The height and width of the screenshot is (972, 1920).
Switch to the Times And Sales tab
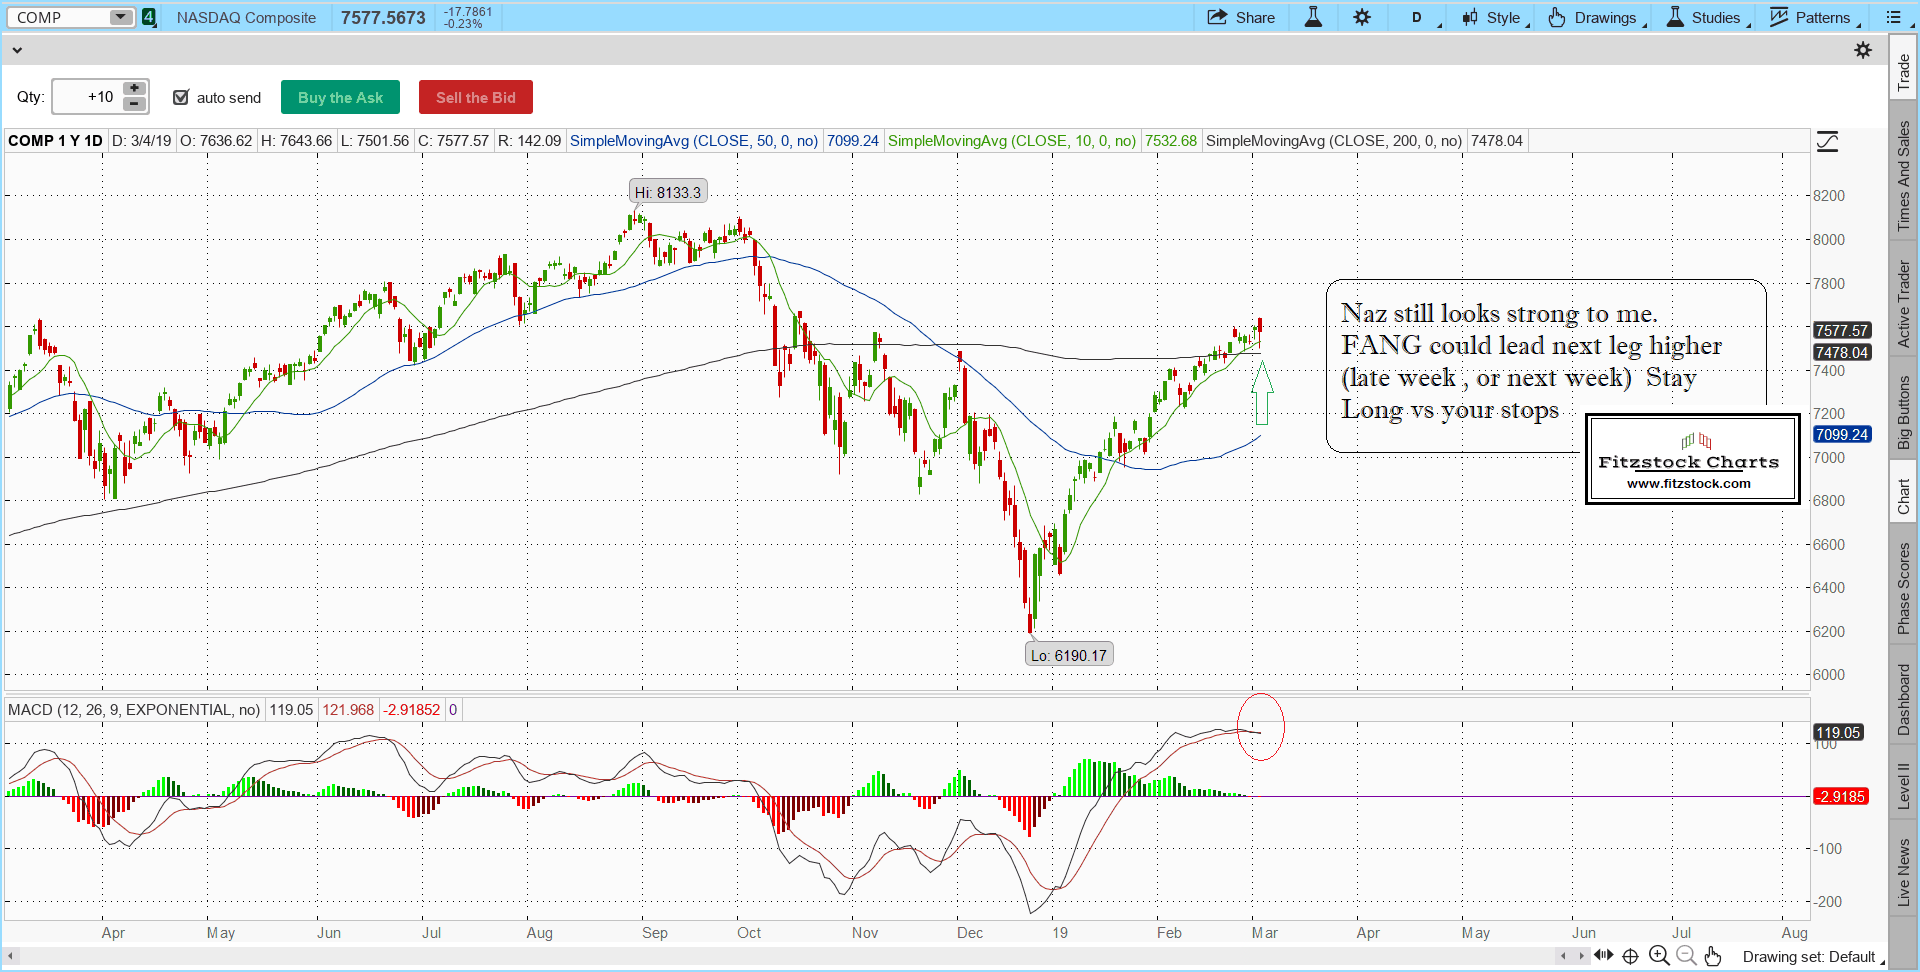(1903, 176)
